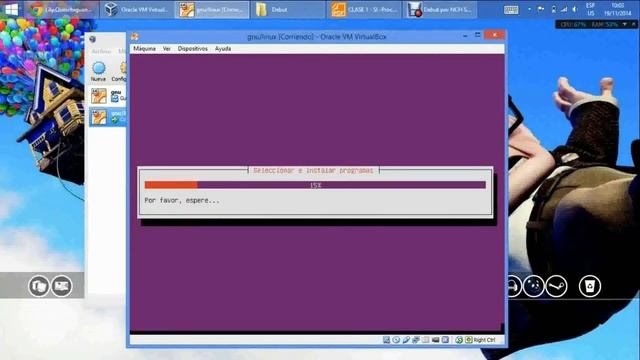Switch to Chrome taskbar button

pos(62,9)
